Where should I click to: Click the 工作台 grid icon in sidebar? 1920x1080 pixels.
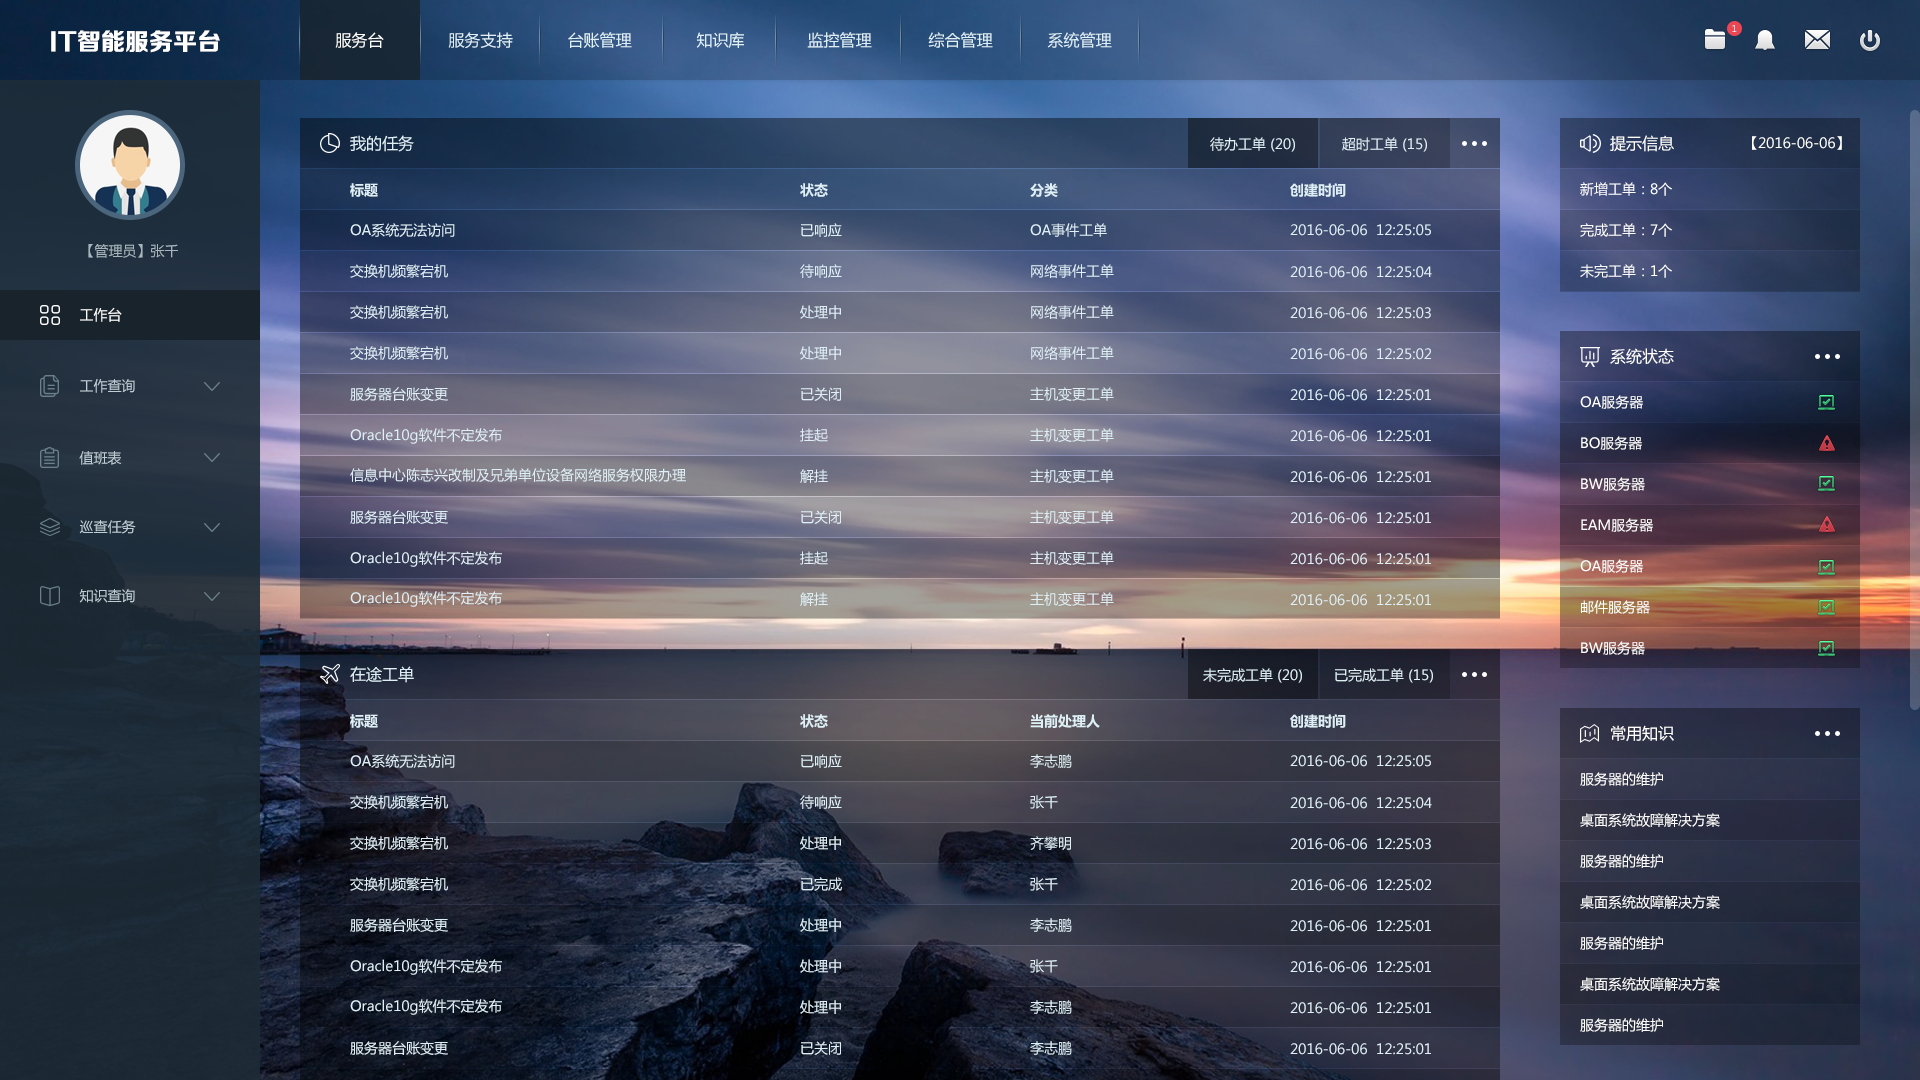[x=50, y=315]
